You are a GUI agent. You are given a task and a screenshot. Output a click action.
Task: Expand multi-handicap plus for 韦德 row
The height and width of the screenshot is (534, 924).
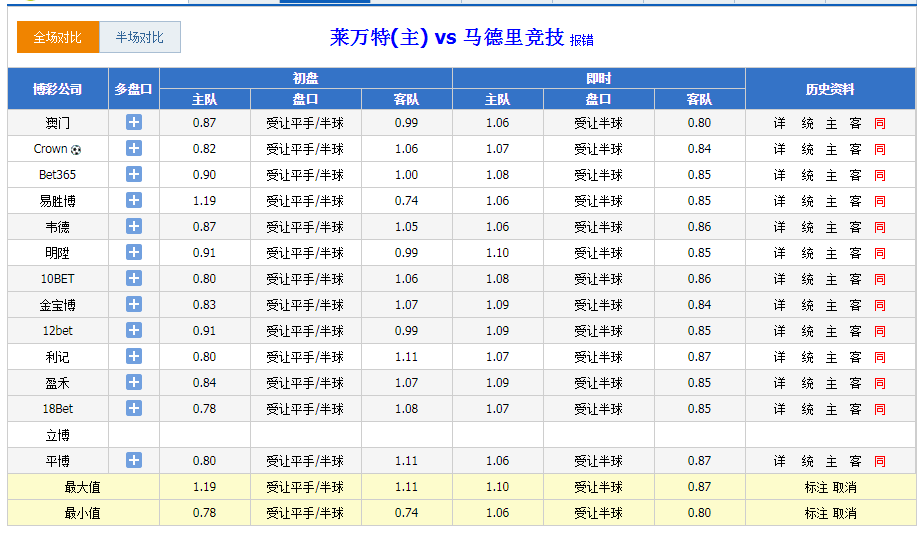[134, 226]
